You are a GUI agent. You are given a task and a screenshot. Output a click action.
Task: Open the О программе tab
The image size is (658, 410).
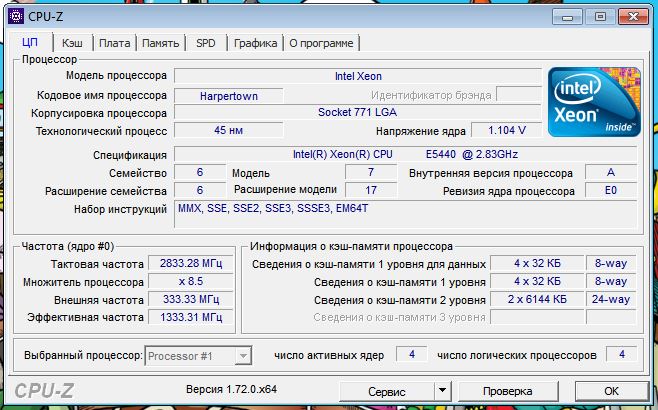pos(321,43)
